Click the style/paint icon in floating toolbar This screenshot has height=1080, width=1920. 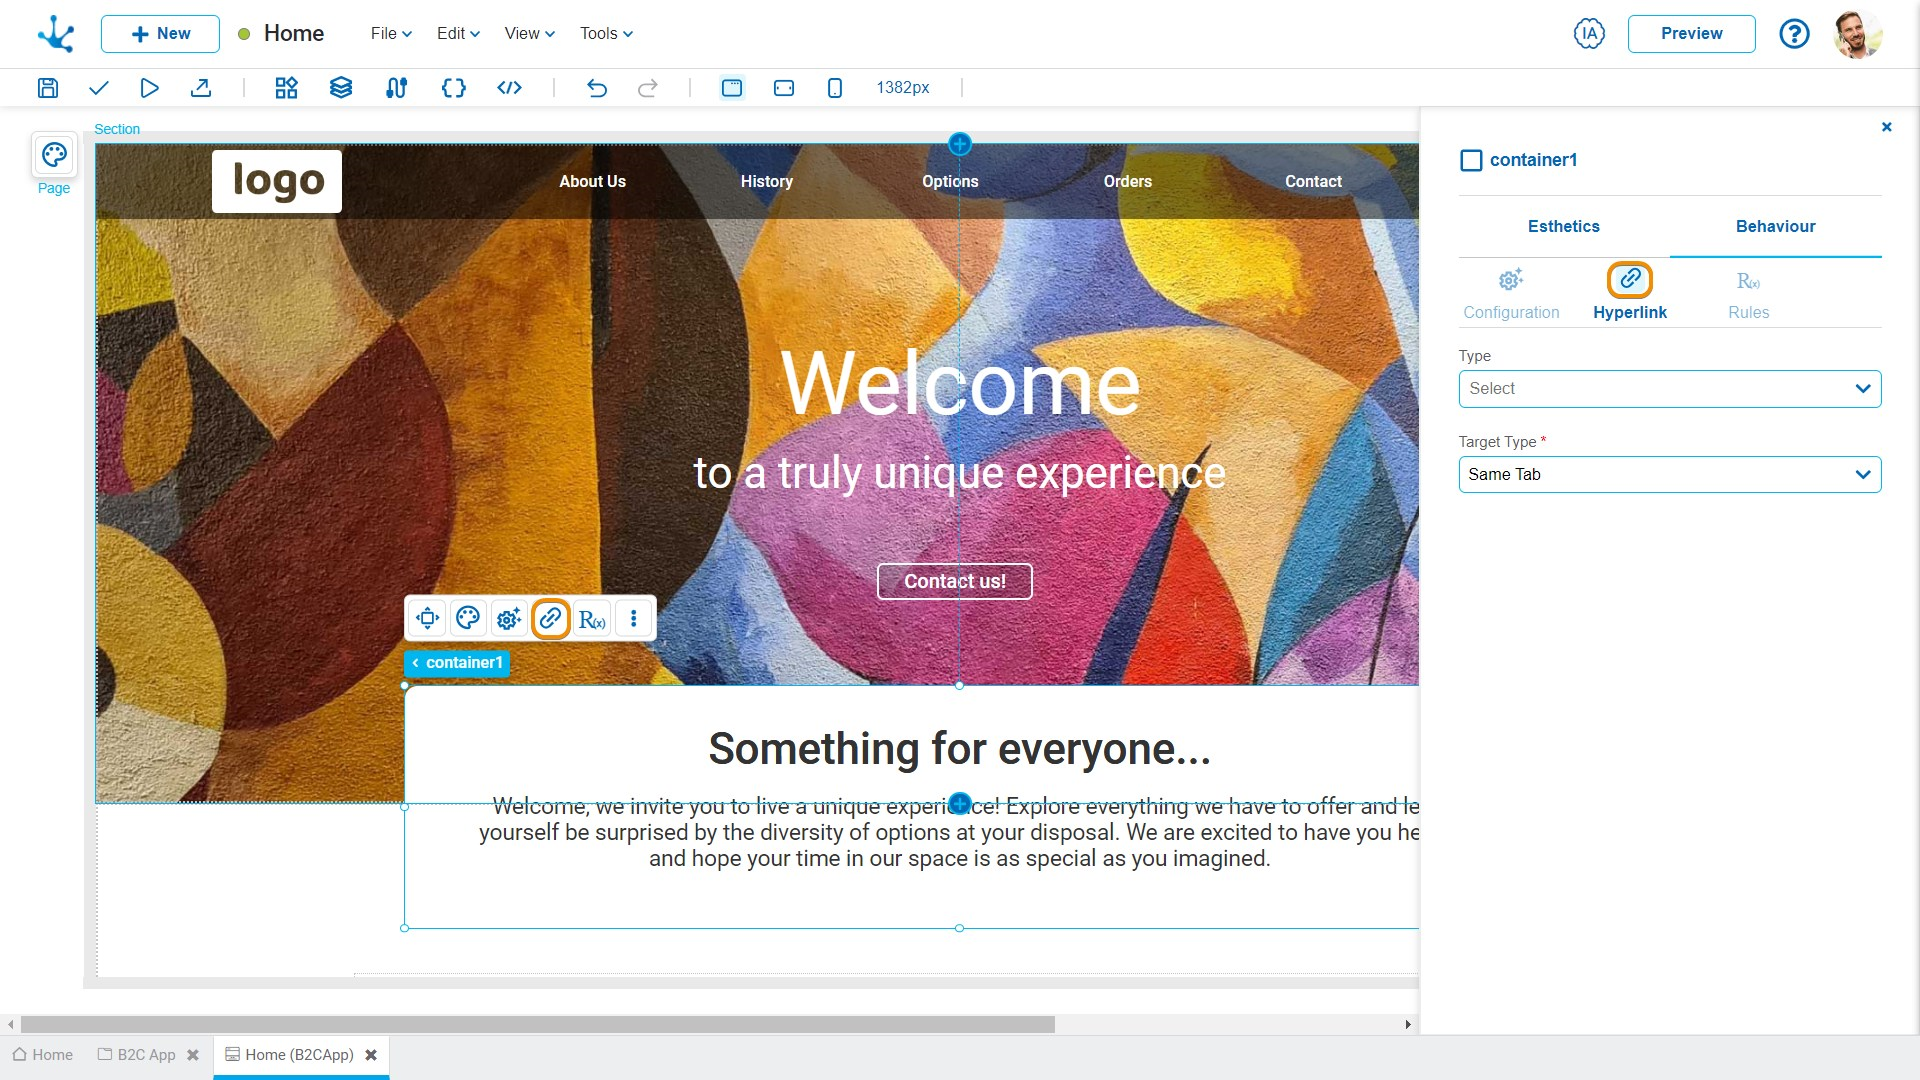coord(469,618)
